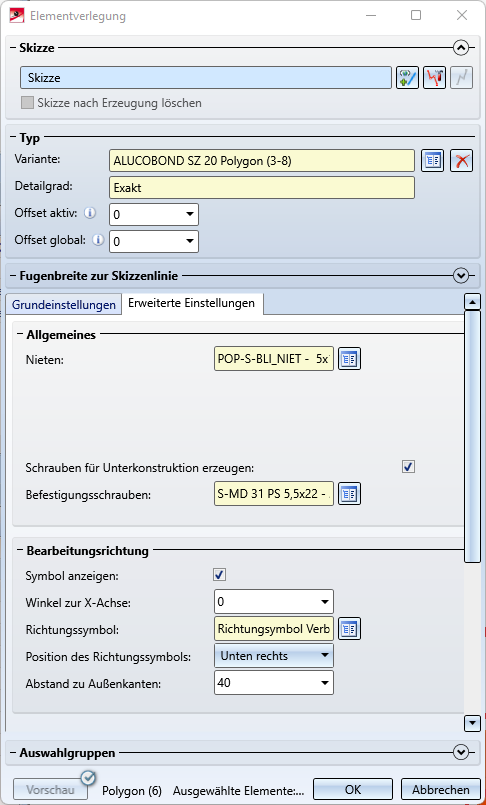This screenshot has height=805, width=486.
Task: Click info icon beside Offset global
Action: (x=98, y=240)
